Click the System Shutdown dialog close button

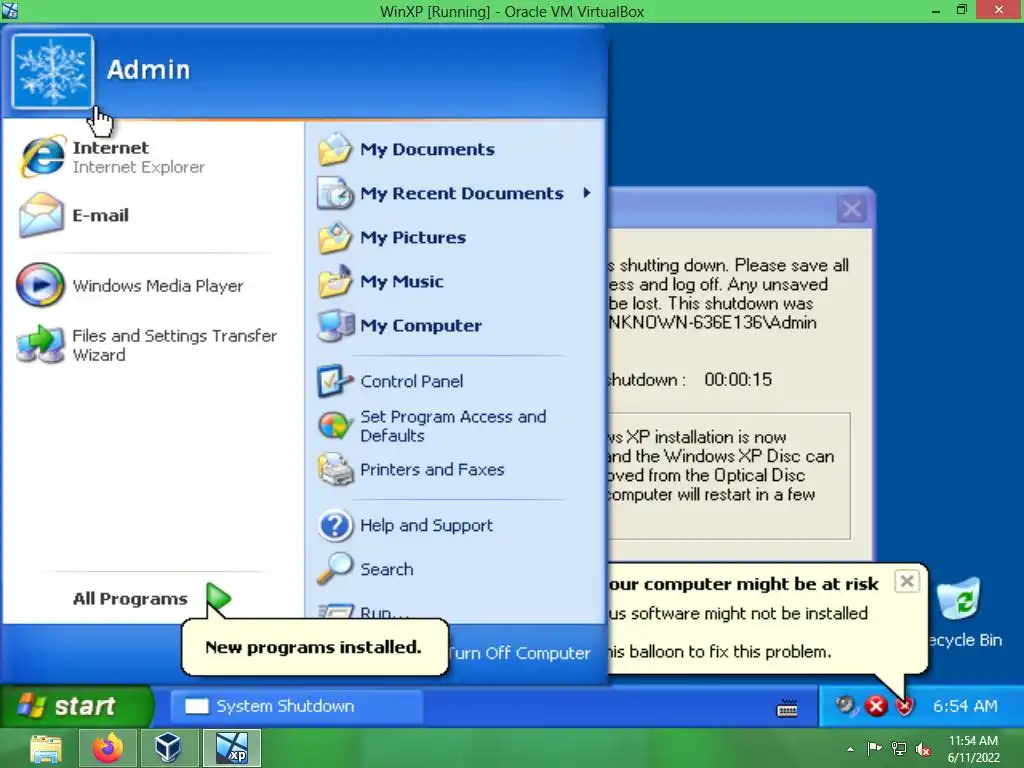(x=852, y=209)
